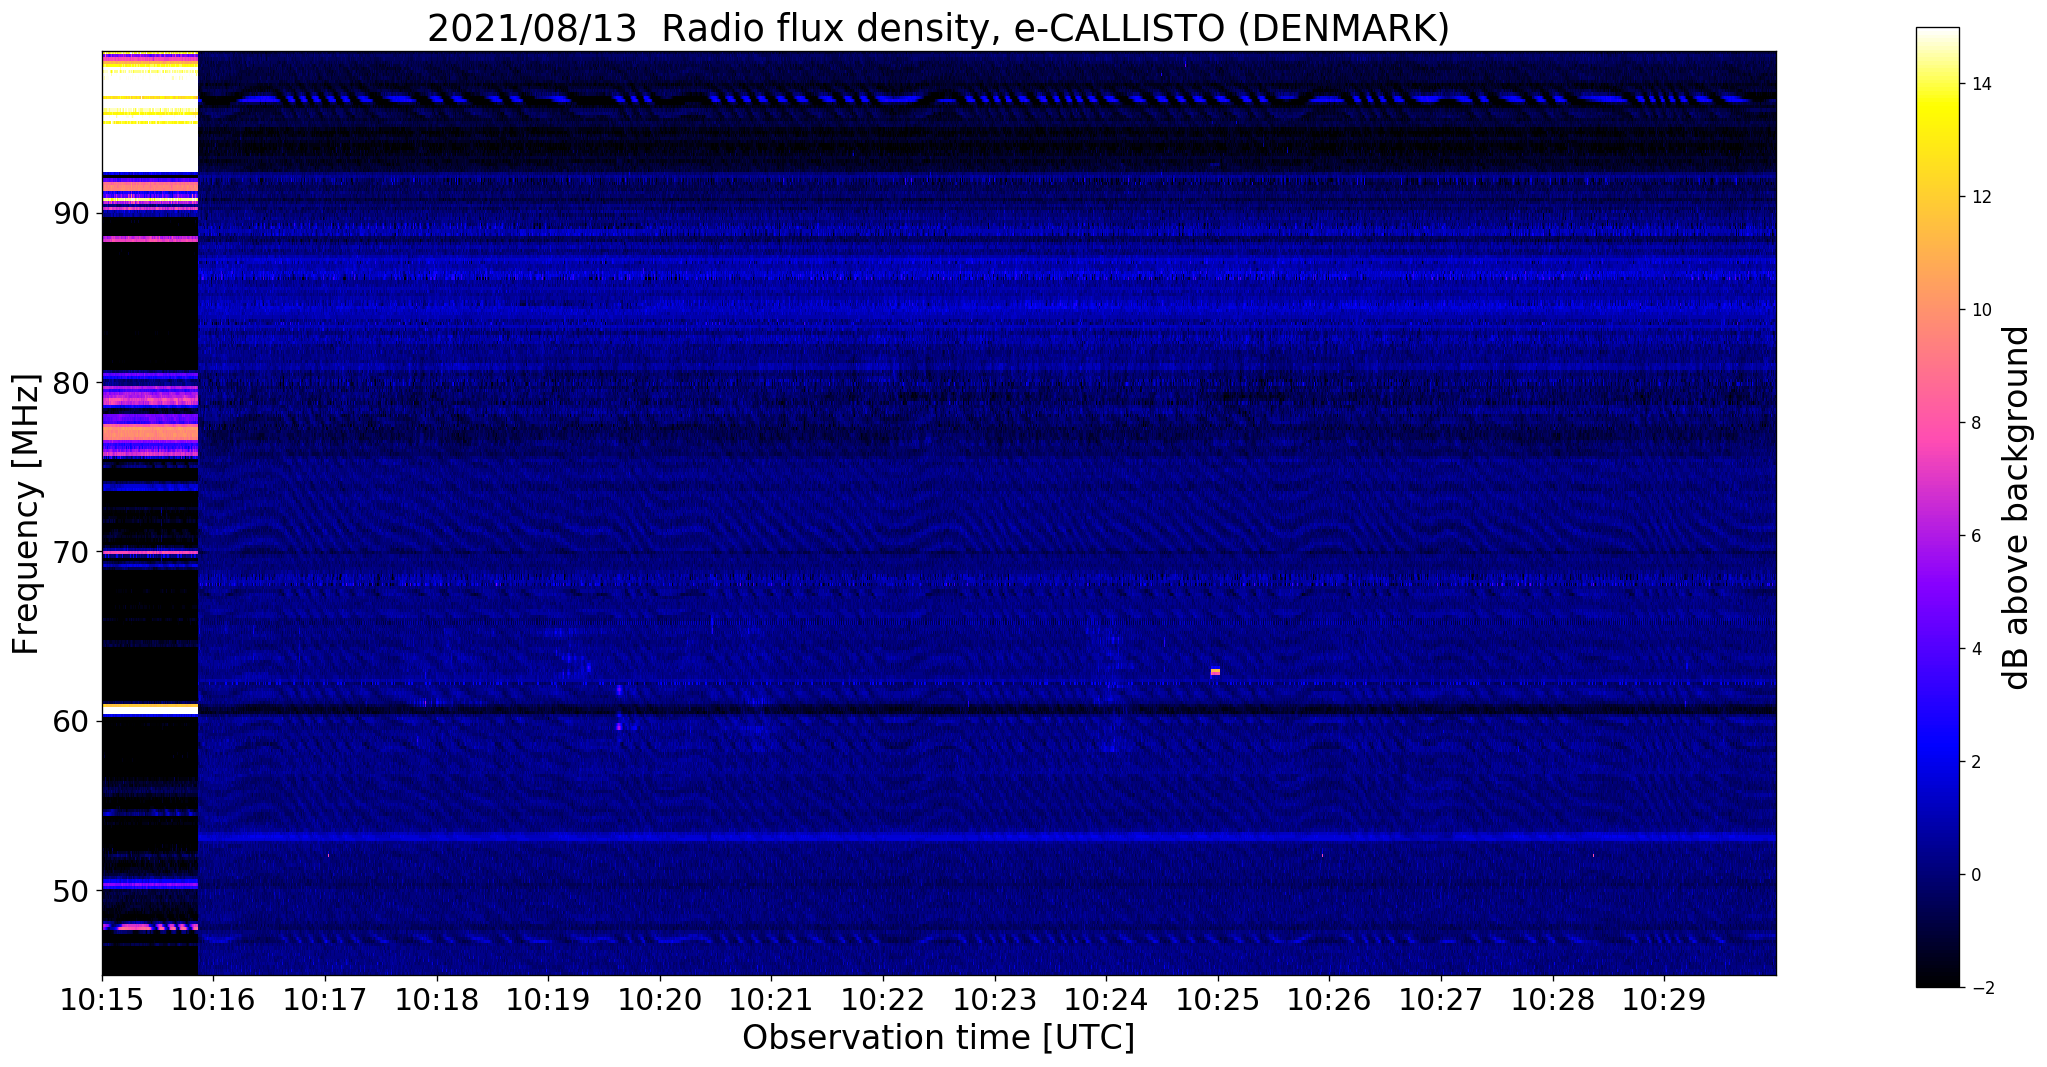Click the colorbar tick label 14
Viewport: 2047px width, 1067px height.
click(1979, 84)
